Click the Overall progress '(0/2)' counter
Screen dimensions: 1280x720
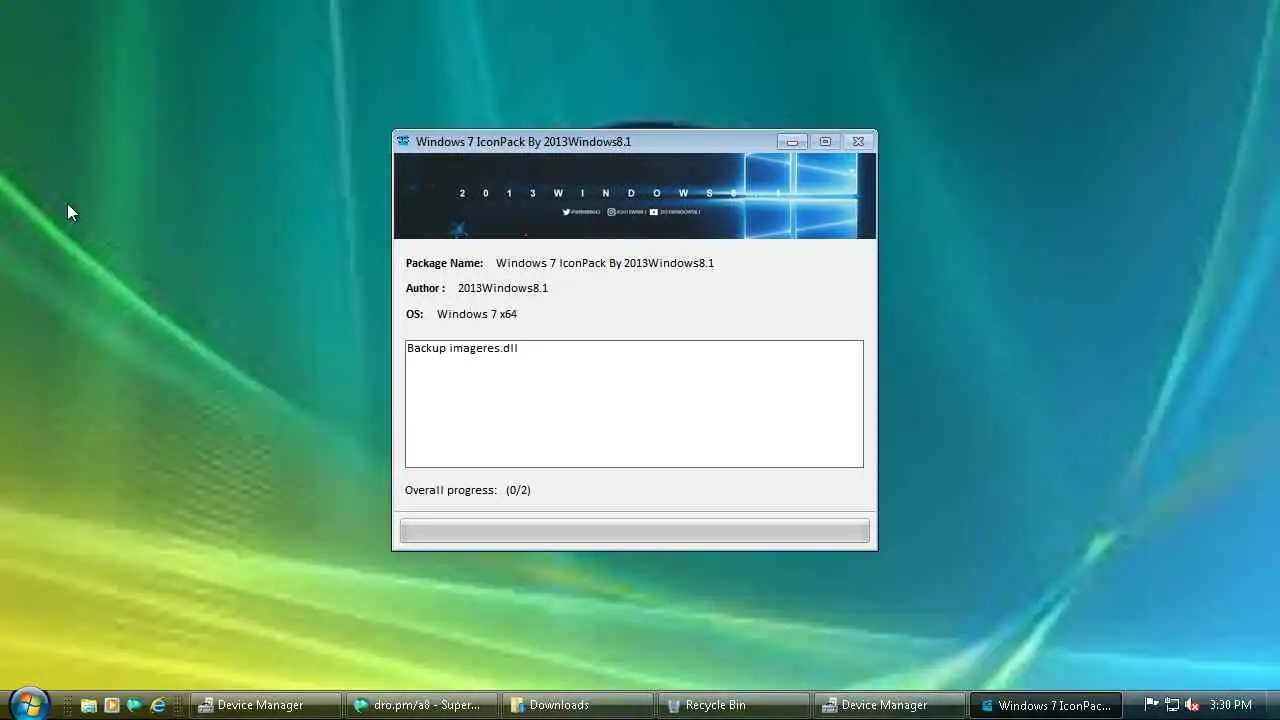point(518,490)
